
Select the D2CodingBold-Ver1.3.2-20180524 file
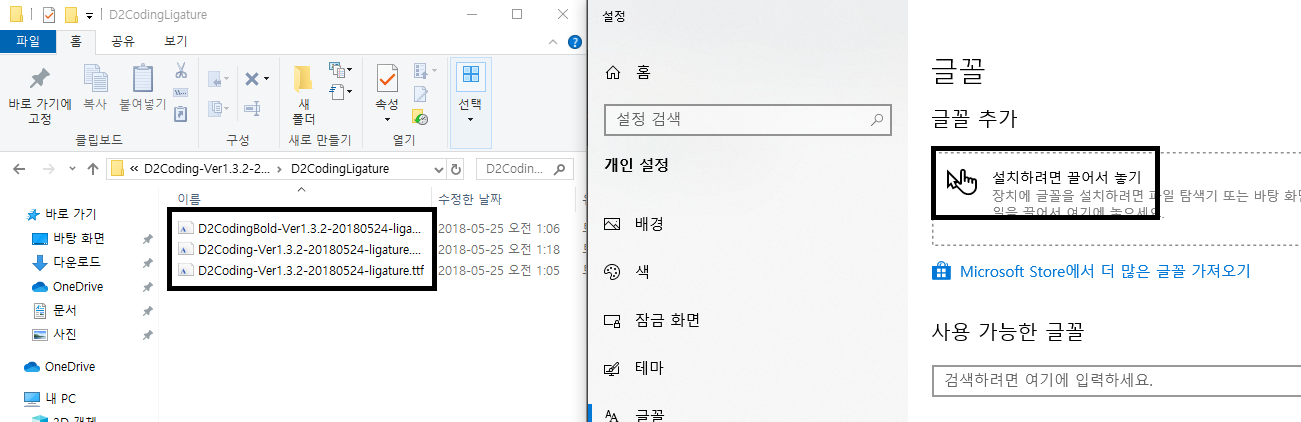300,228
